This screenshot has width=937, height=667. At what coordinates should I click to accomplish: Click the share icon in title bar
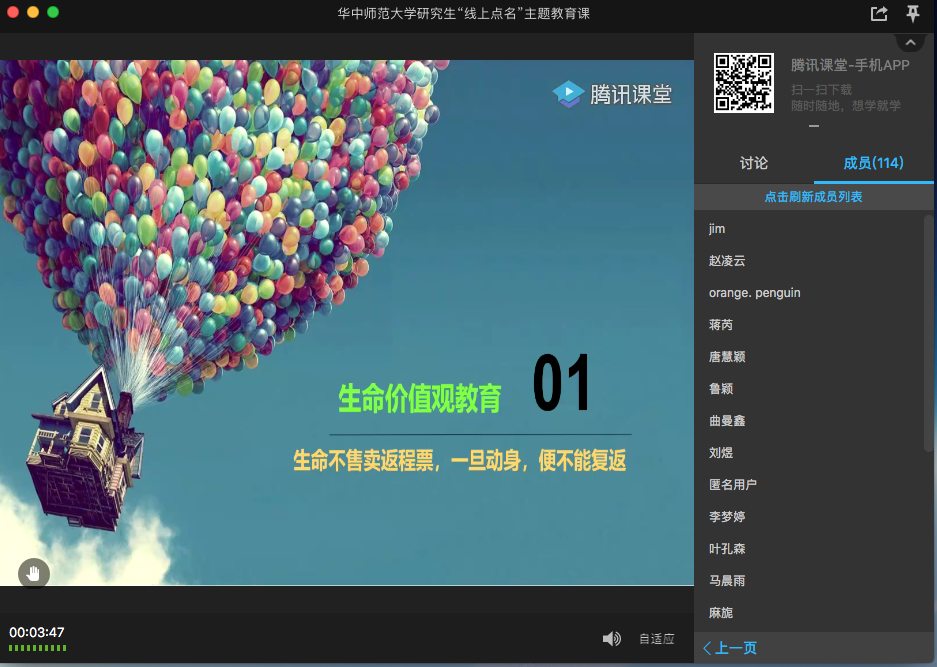(879, 14)
